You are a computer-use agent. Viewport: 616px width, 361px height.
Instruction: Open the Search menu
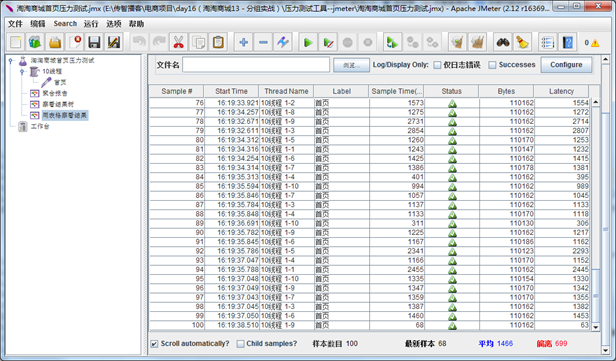coord(65,24)
